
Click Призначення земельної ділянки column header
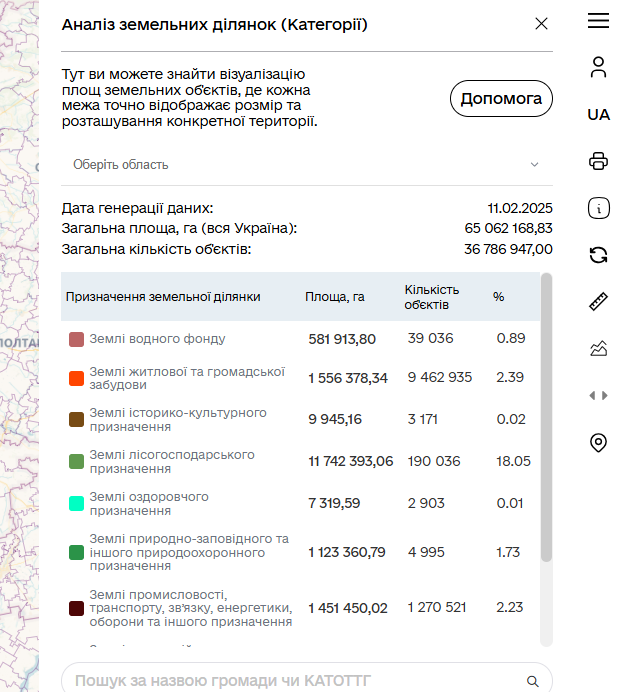[163, 297]
